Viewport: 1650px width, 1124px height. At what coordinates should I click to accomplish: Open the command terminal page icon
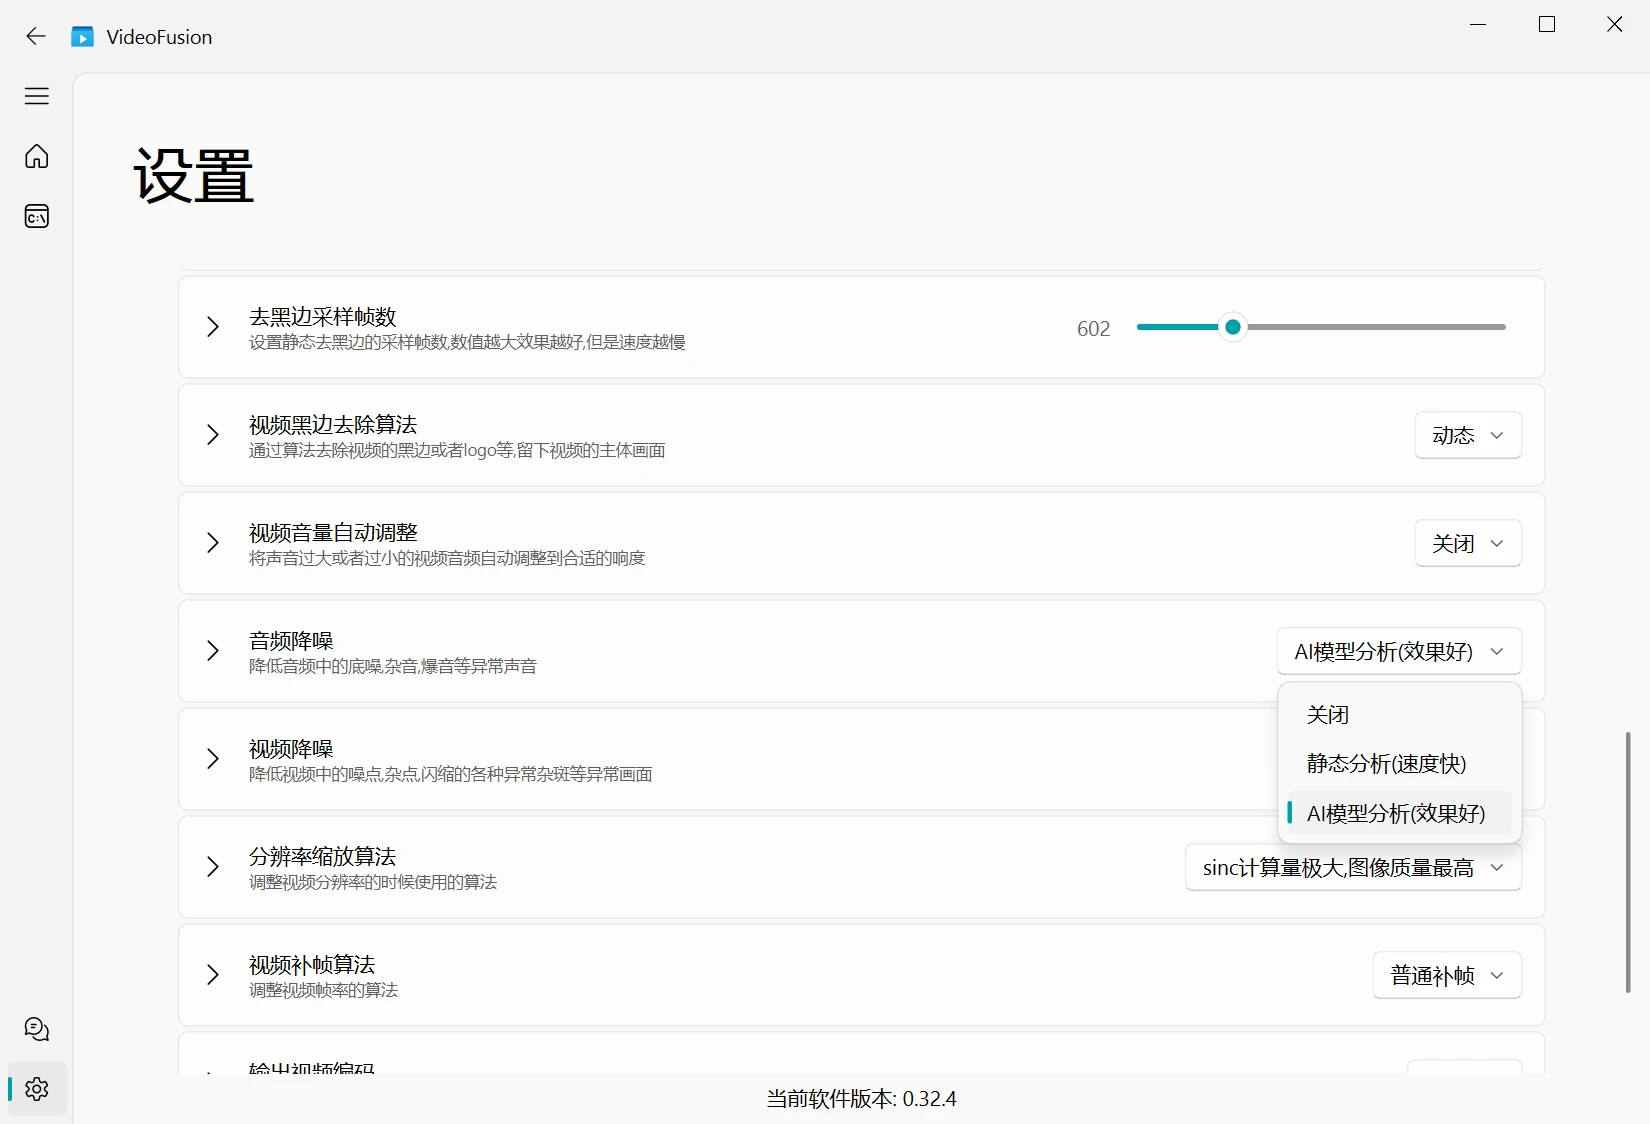coord(37,216)
